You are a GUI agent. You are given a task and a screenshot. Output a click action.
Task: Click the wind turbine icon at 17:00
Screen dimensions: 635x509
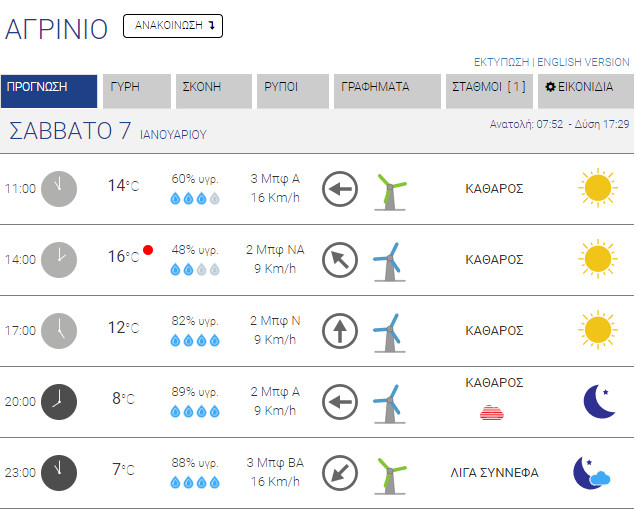[388, 330]
